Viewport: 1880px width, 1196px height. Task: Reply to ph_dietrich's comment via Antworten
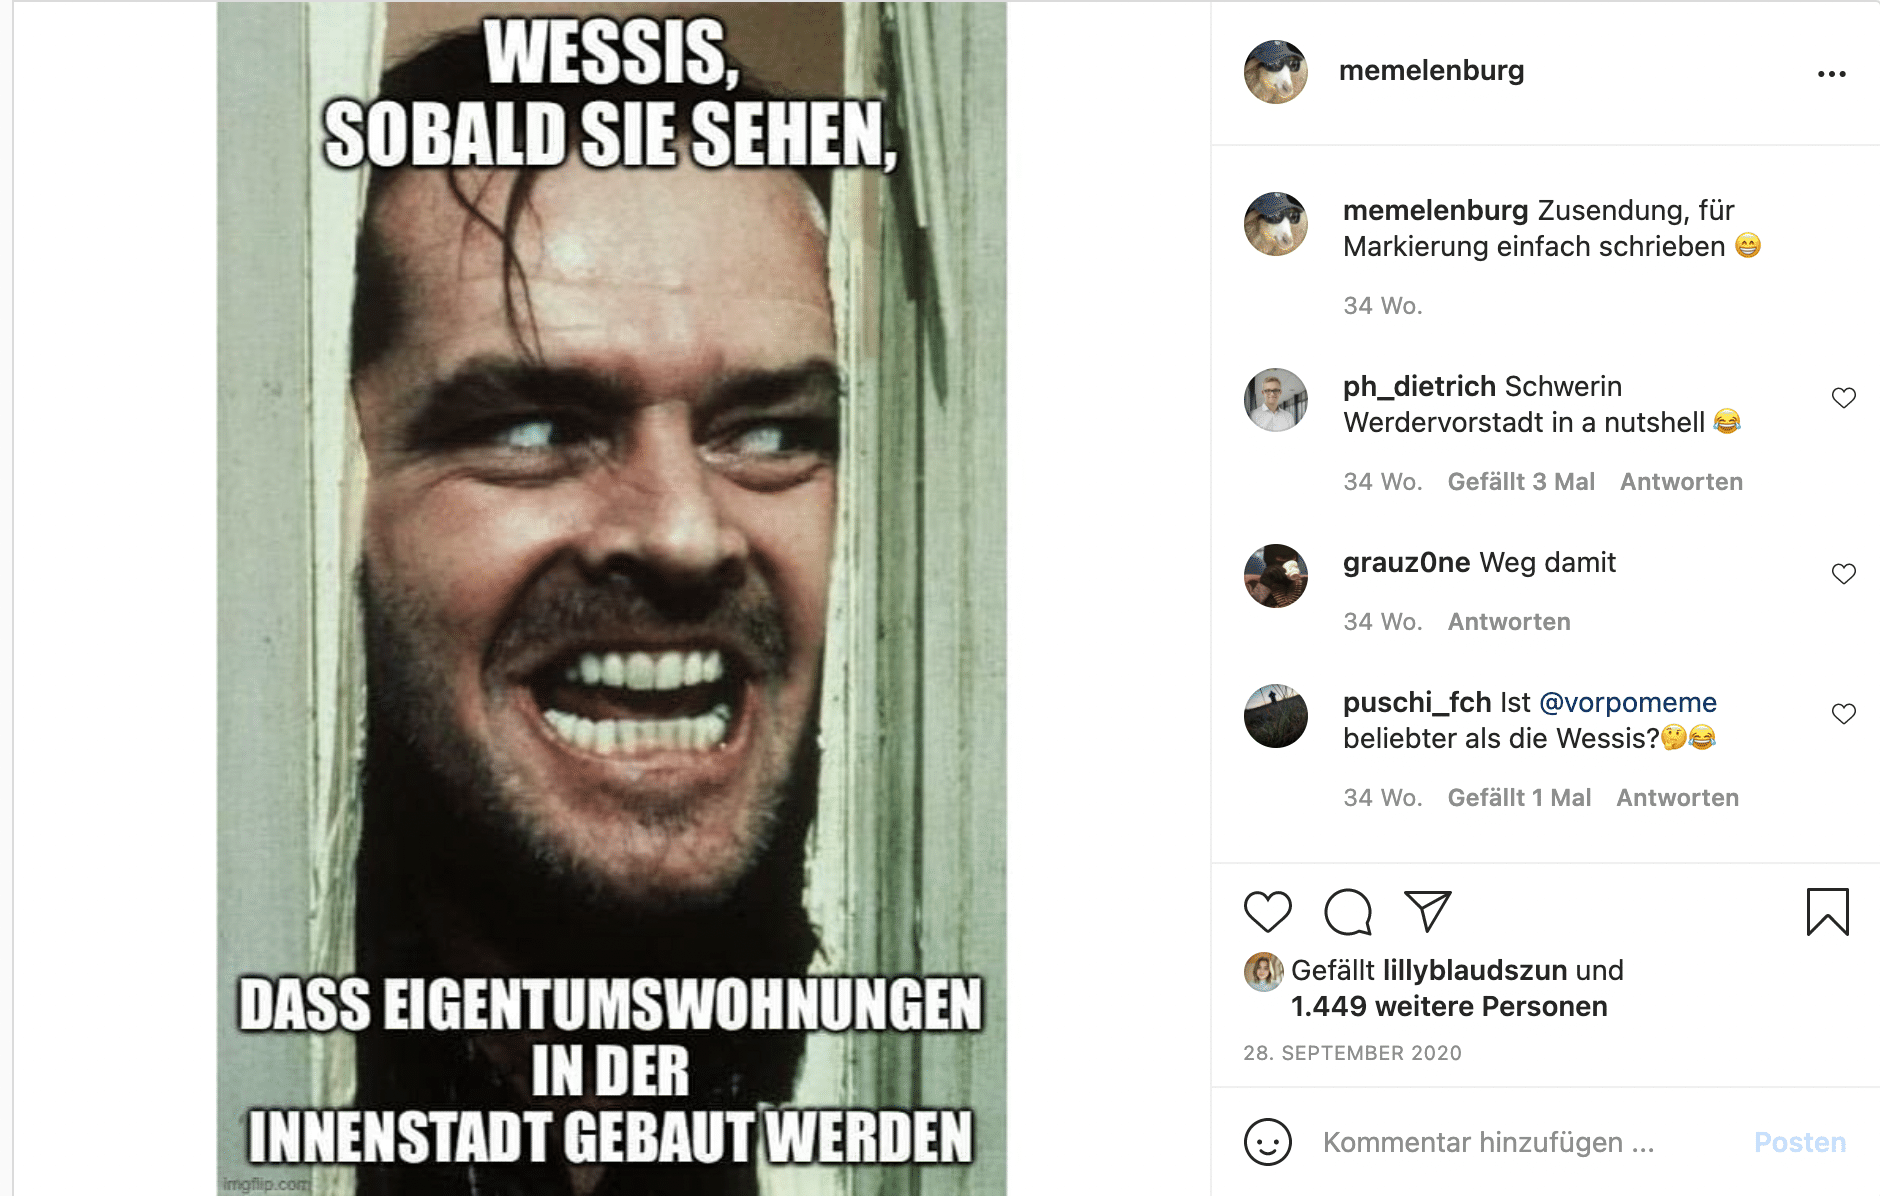tap(1681, 482)
